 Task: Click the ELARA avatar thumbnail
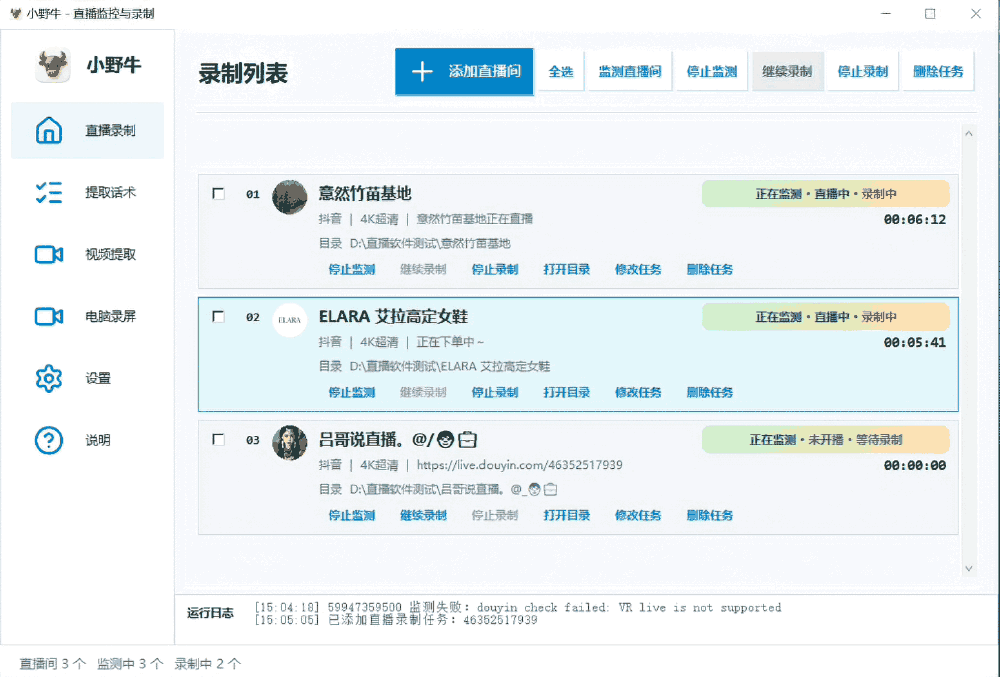click(290, 320)
